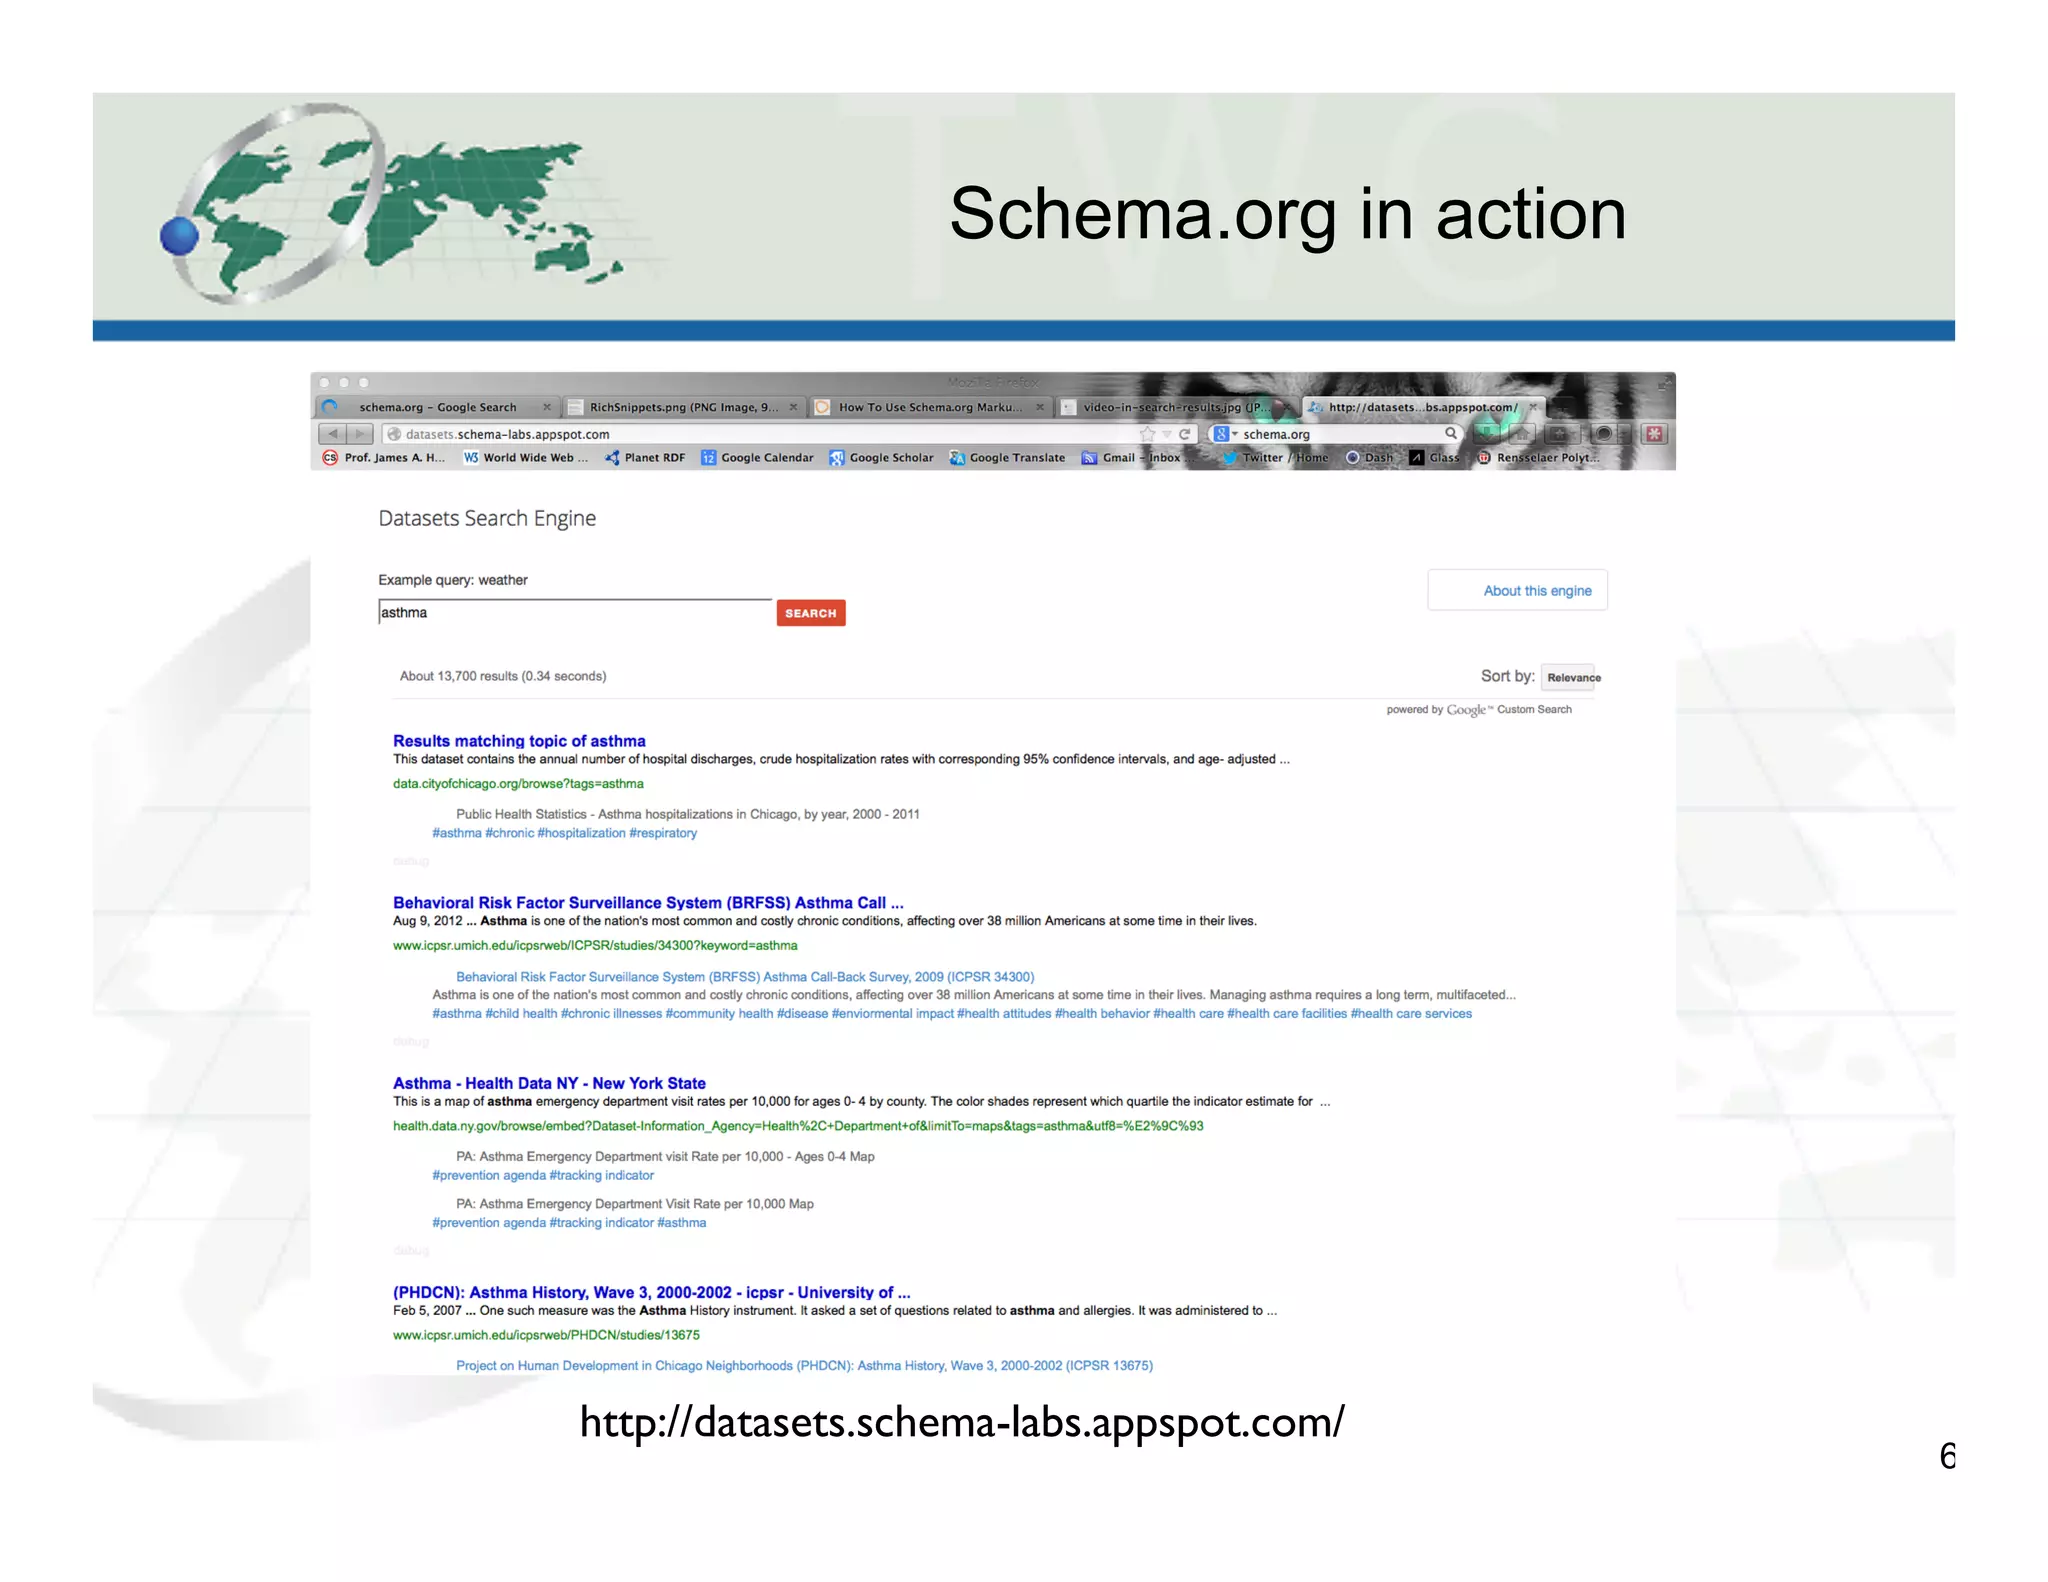
Task: Click the #hospitalization tag
Action: (x=581, y=833)
